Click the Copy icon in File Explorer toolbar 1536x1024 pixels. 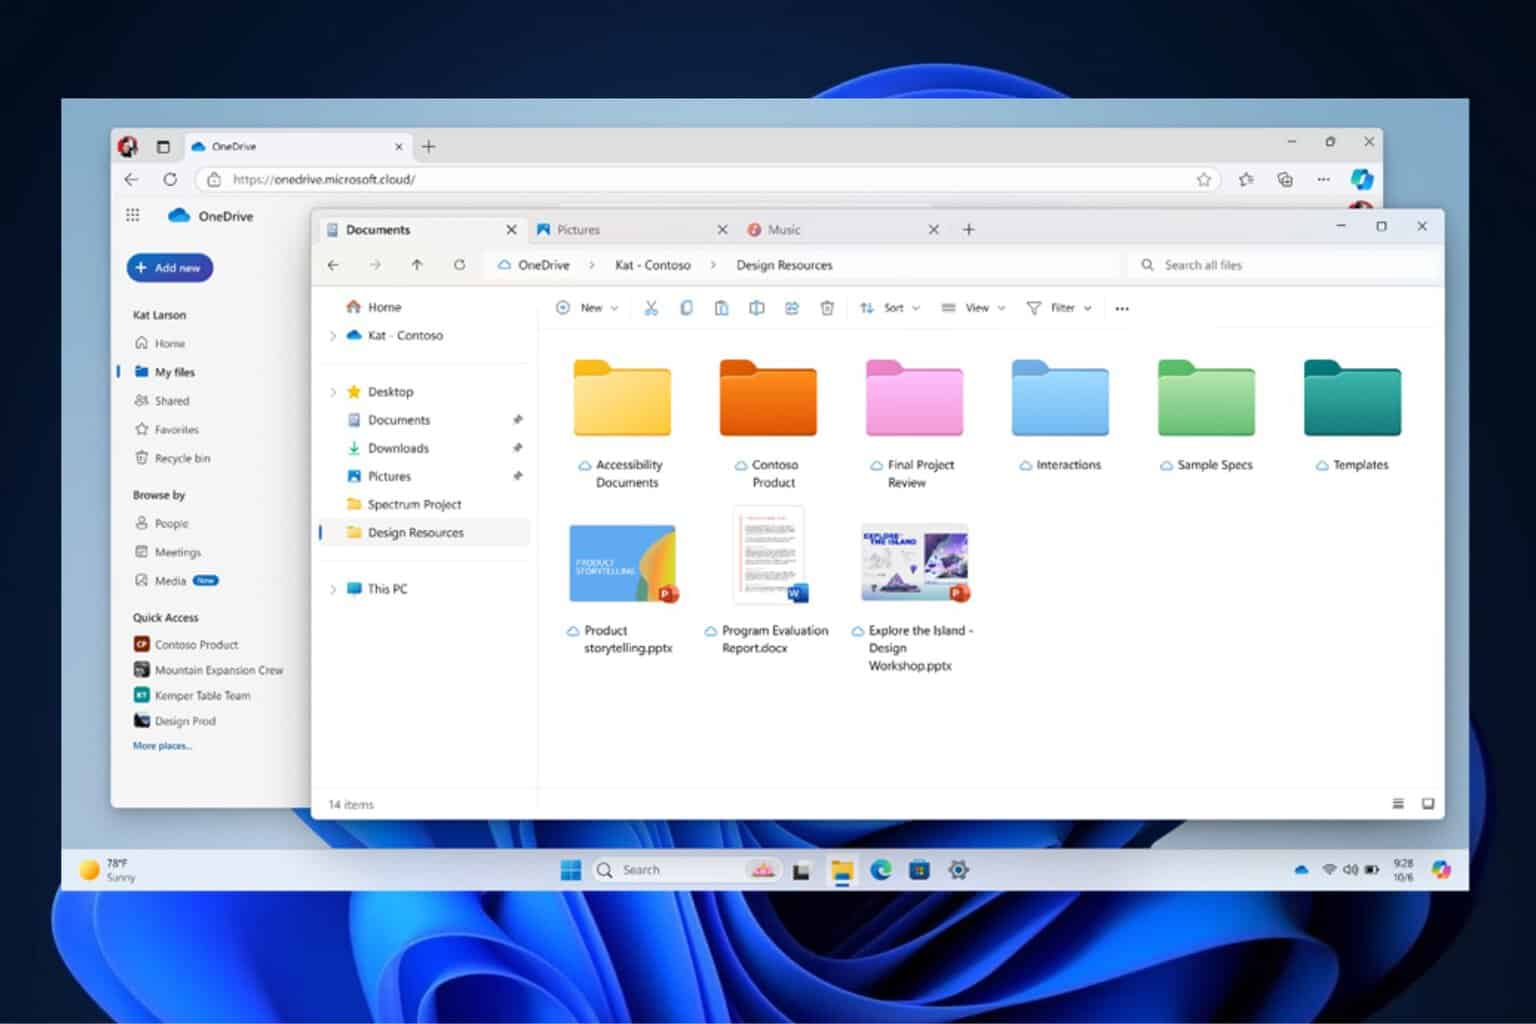pos(686,308)
